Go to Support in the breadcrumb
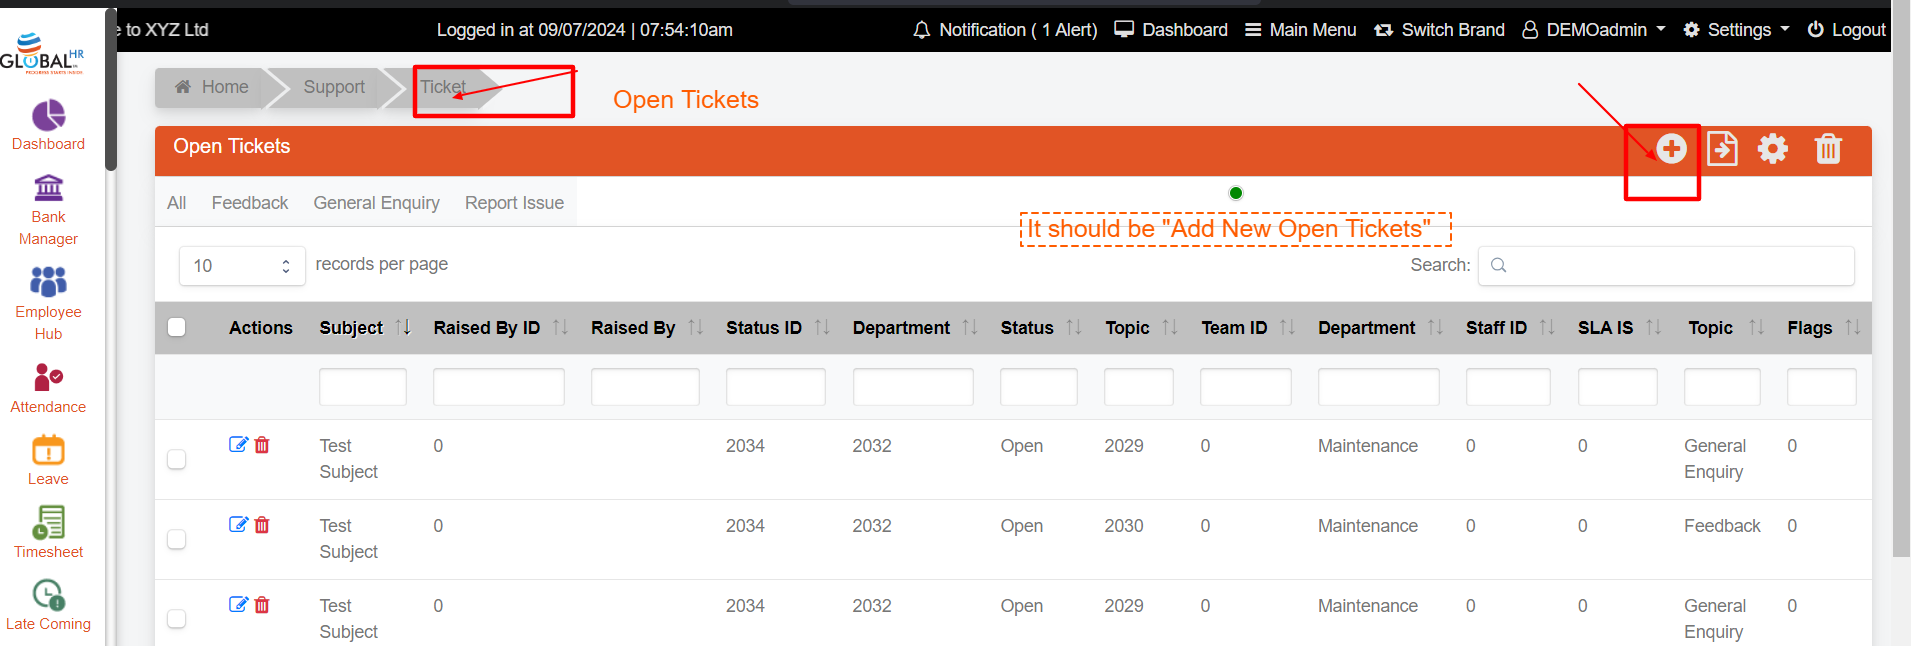This screenshot has height=646, width=1911. pos(334,87)
